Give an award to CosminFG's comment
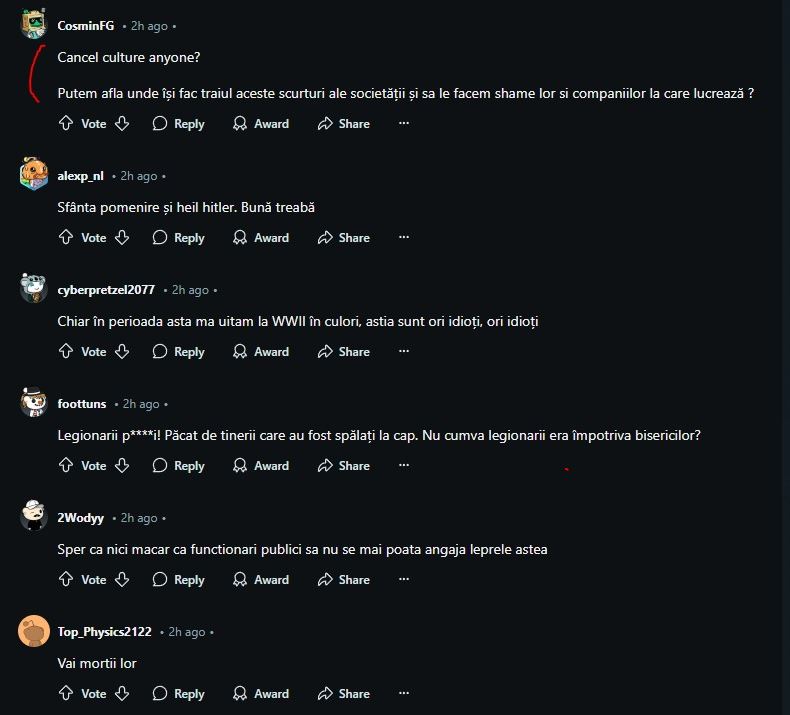The height and width of the screenshot is (715, 790). pyautogui.click(x=260, y=124)
